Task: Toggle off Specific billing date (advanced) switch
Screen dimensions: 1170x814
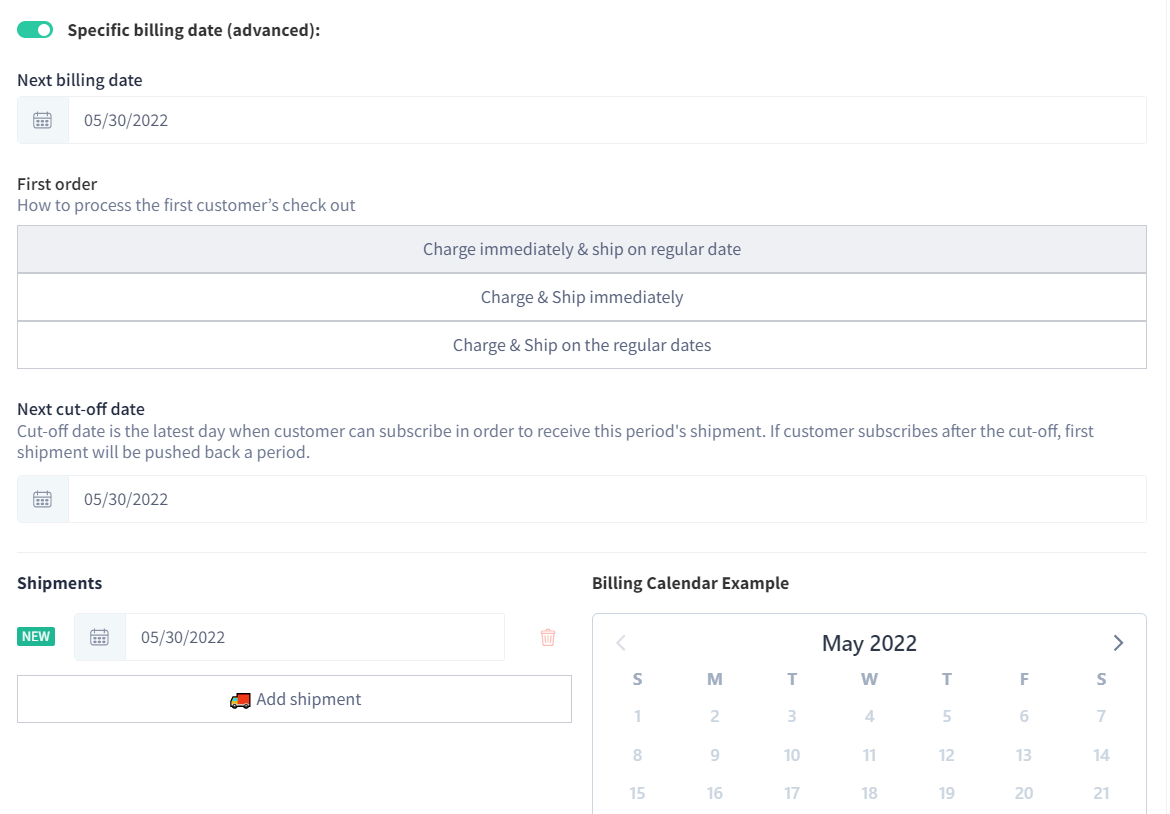Action: pos(35,30)
